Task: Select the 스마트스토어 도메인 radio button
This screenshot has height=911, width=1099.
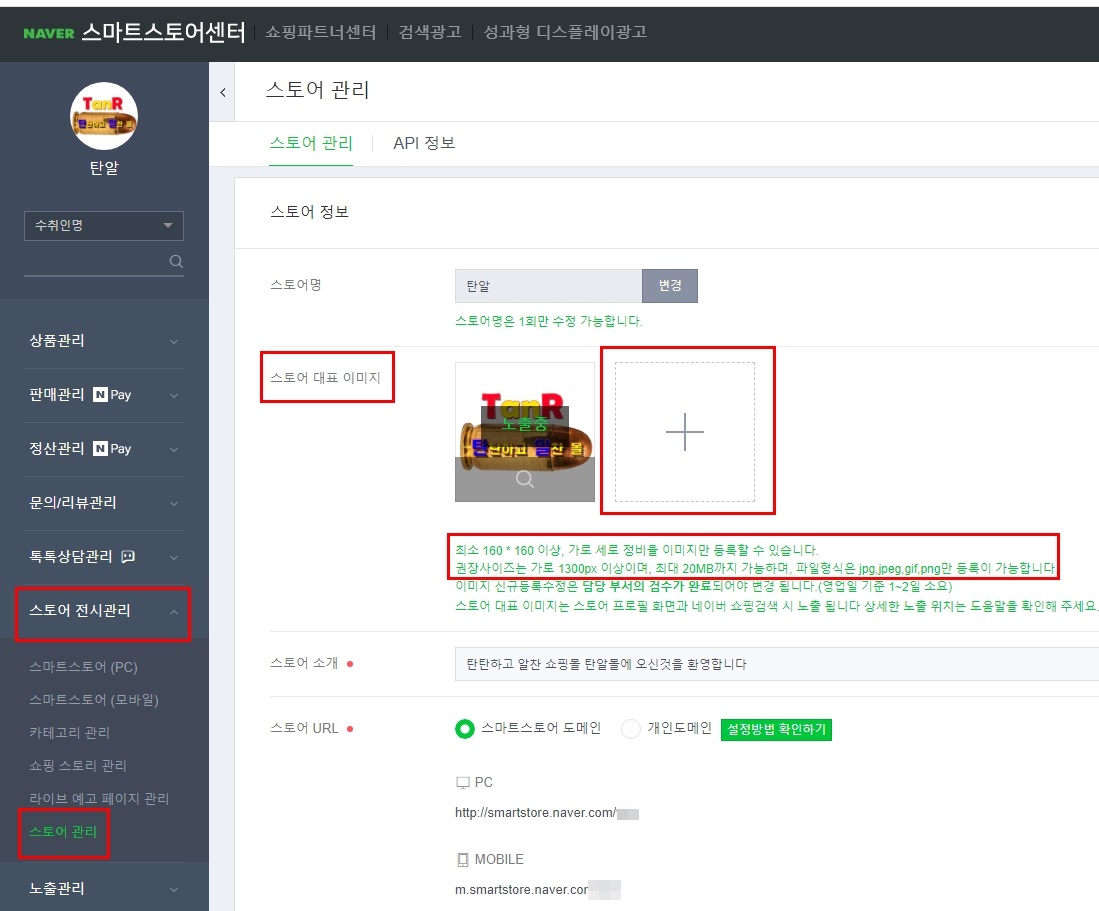Action: 465,729
